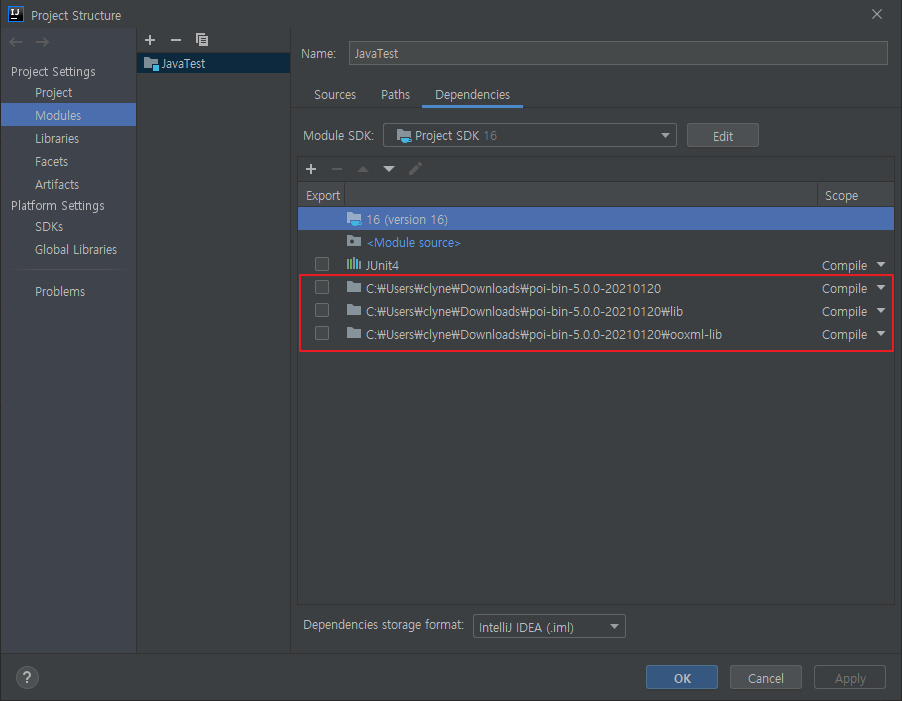
Task: Click folder icon of ooxml-lib dependency
Action: pos(354,333)
